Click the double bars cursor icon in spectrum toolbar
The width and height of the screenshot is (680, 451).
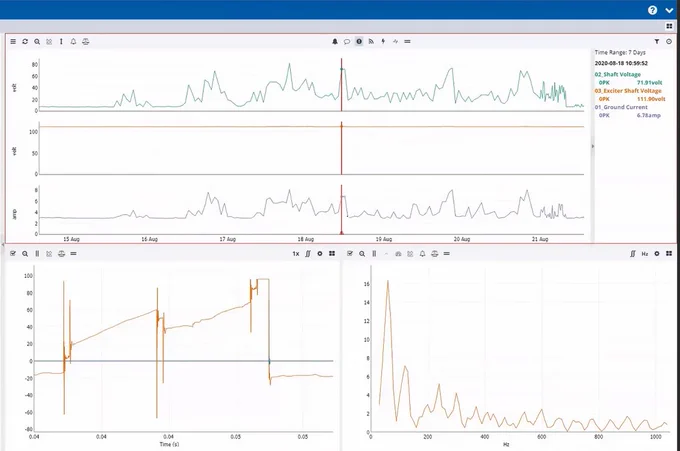pos(374,254)
